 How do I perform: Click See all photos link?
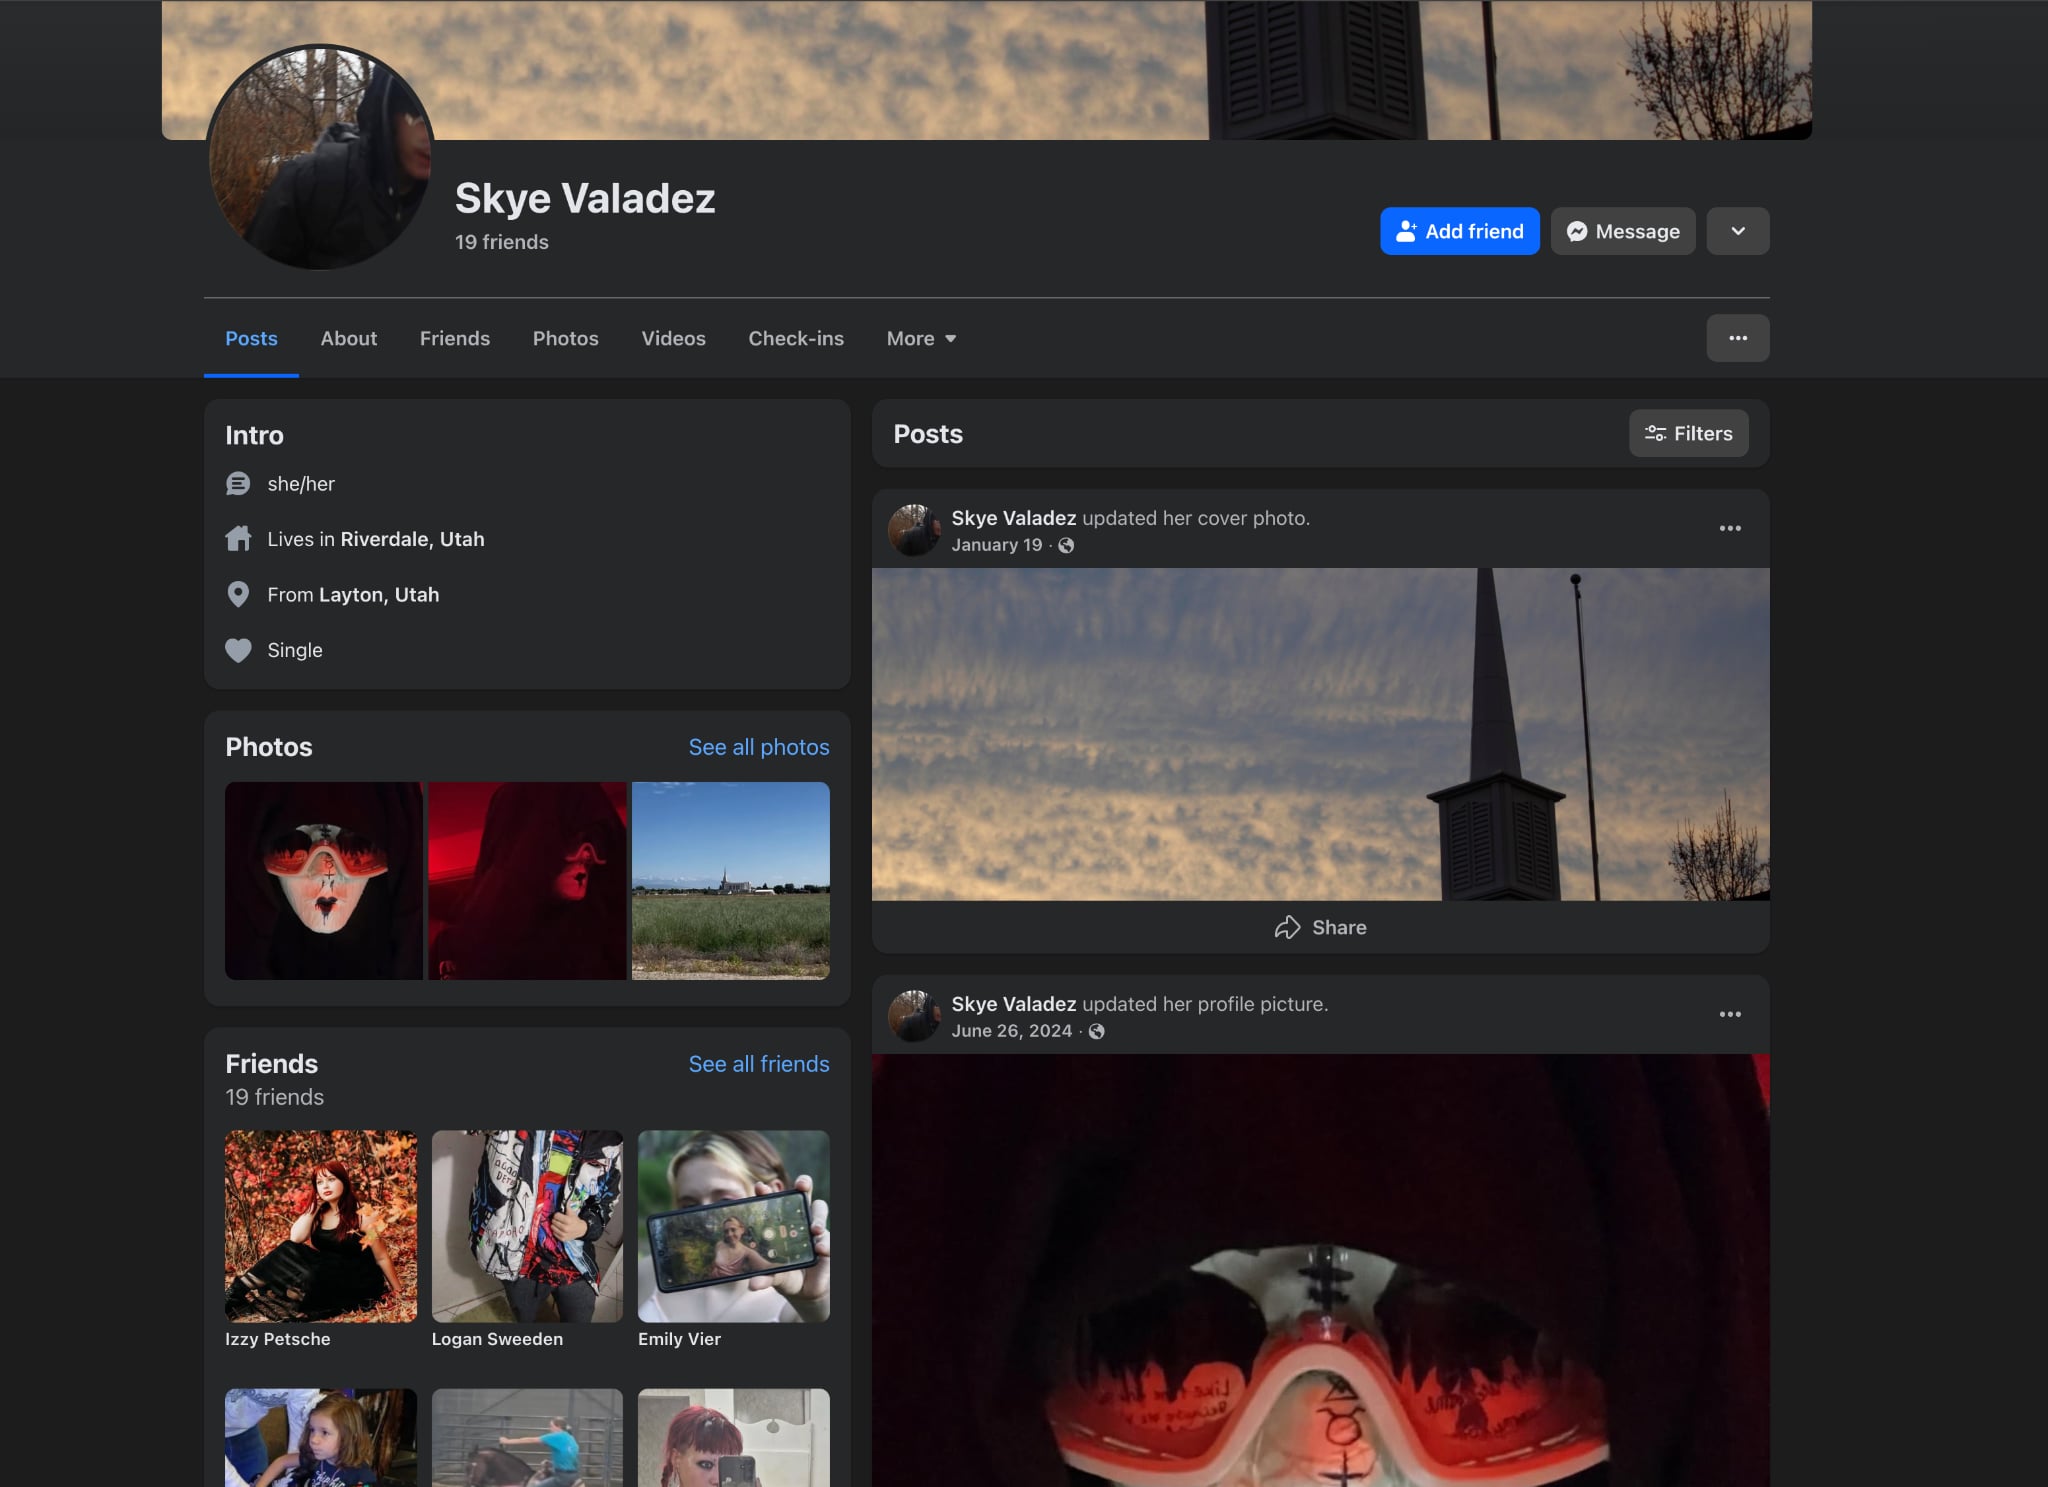pos(758,747)
